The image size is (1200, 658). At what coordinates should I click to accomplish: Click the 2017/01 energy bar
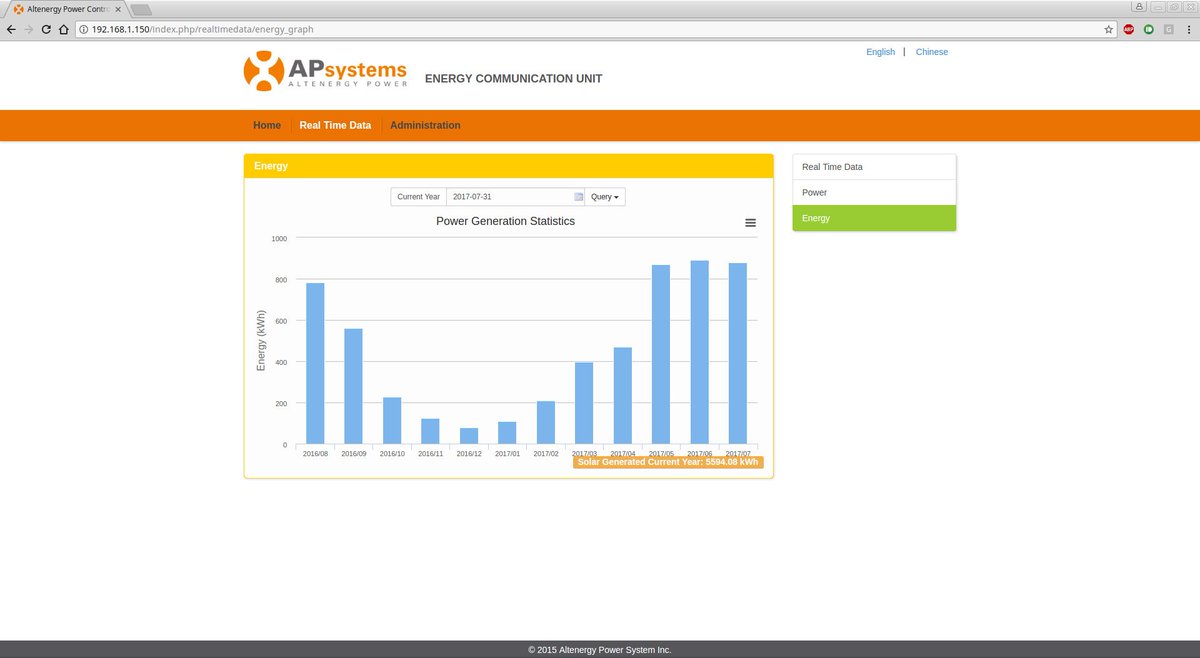tap(507, 433)
